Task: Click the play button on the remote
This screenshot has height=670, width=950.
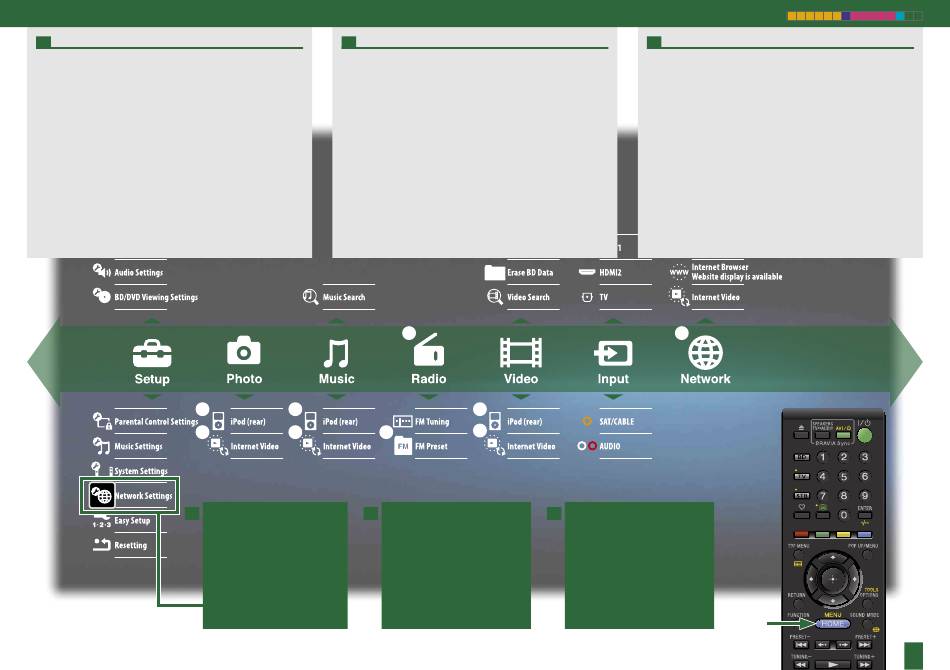Action: coord(832,665)
